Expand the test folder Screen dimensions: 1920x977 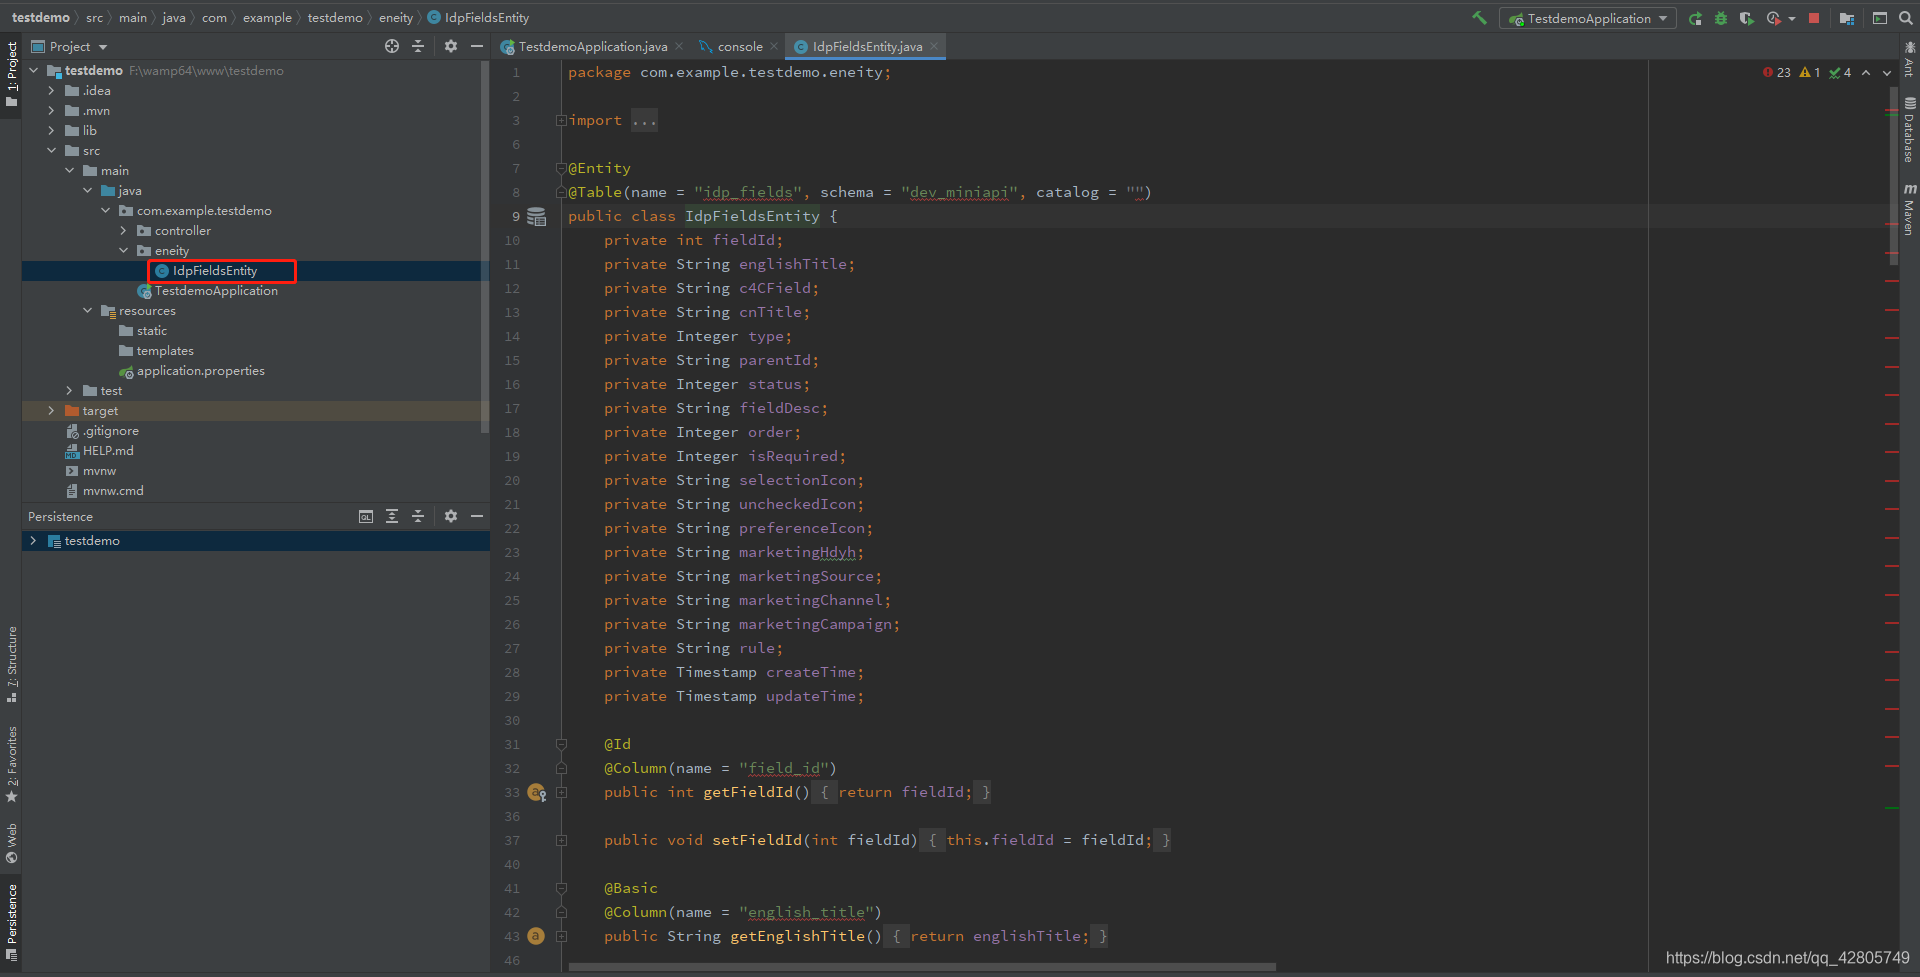(69, 390)
